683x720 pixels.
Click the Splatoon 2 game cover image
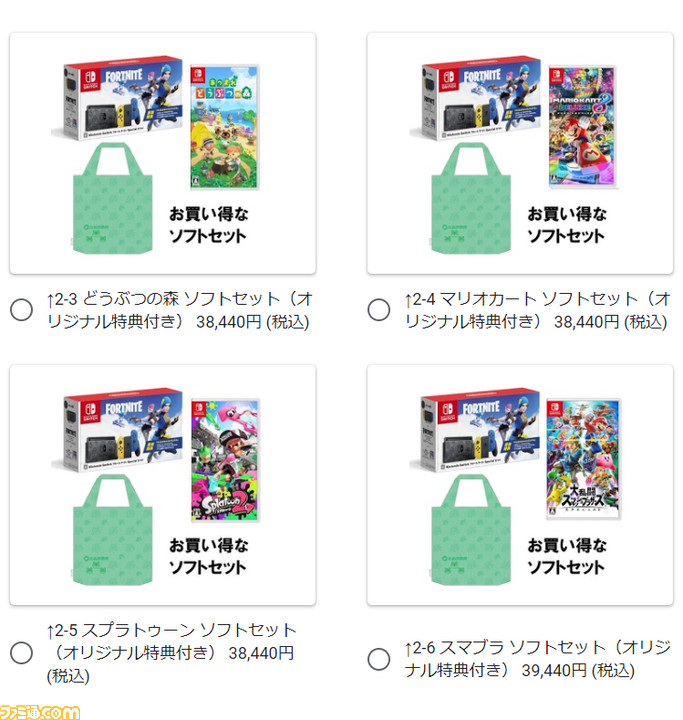coord(225,460)
